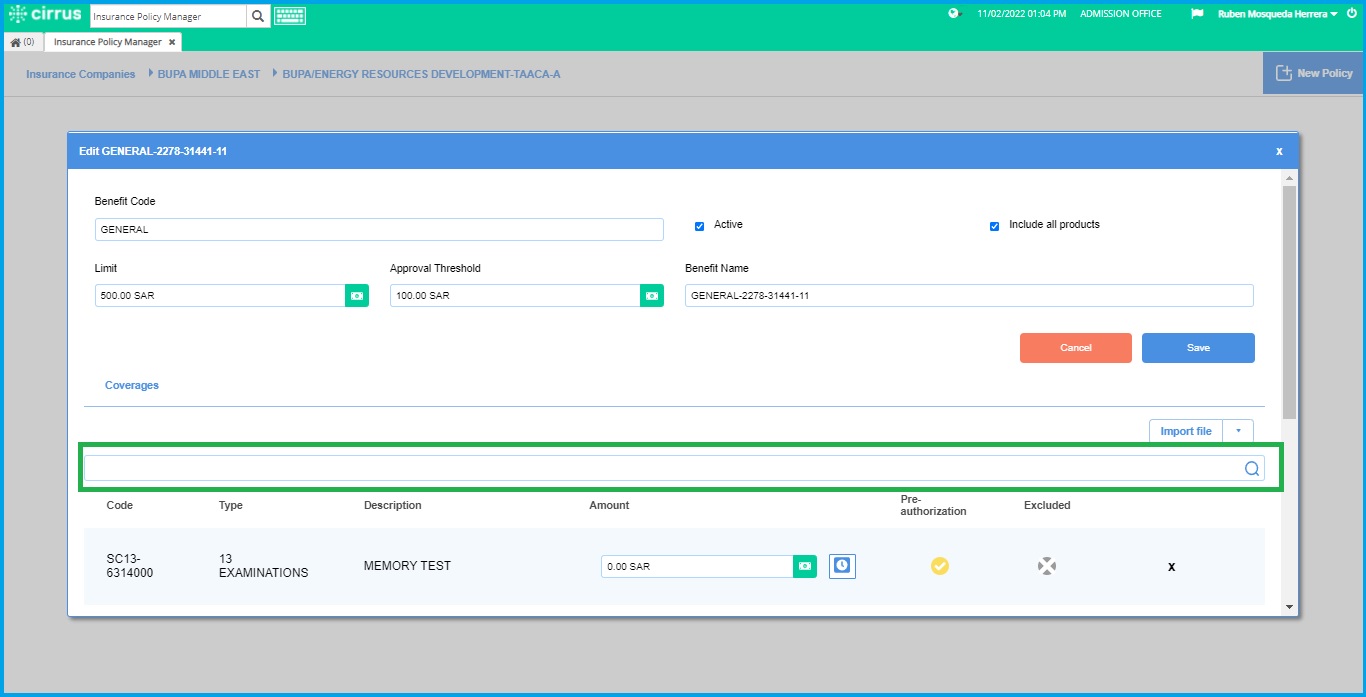
Task: Click the search magnifier in the coverages search bar
Action: (x=1251, y=467)
